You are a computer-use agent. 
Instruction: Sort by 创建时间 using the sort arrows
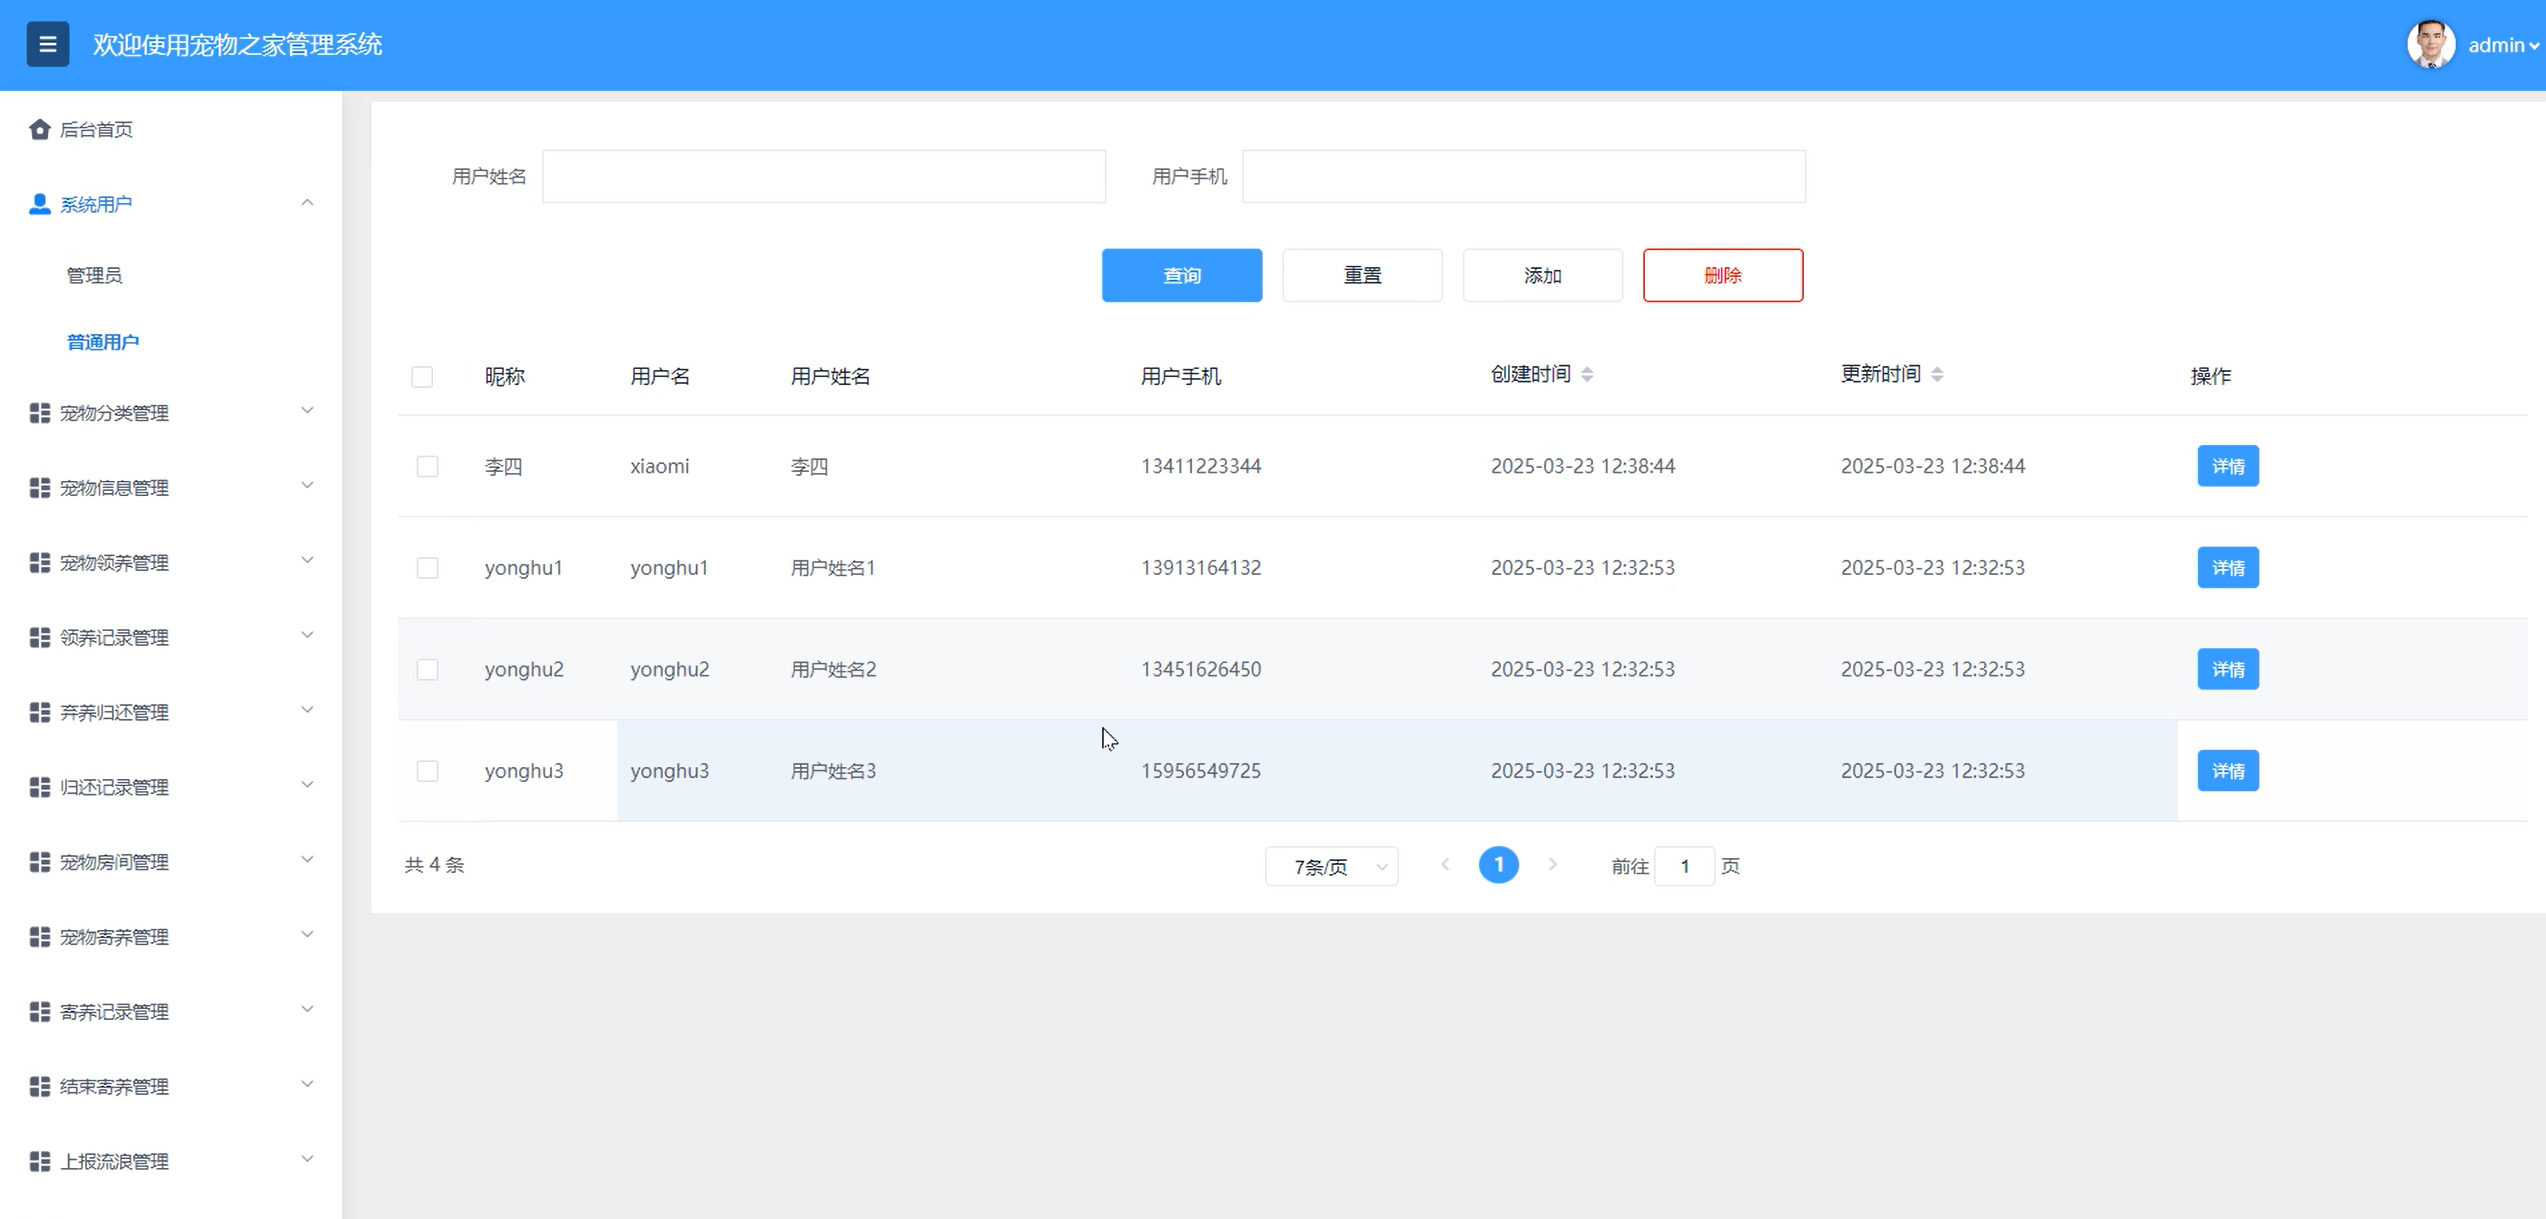[x=1587, y=374]
